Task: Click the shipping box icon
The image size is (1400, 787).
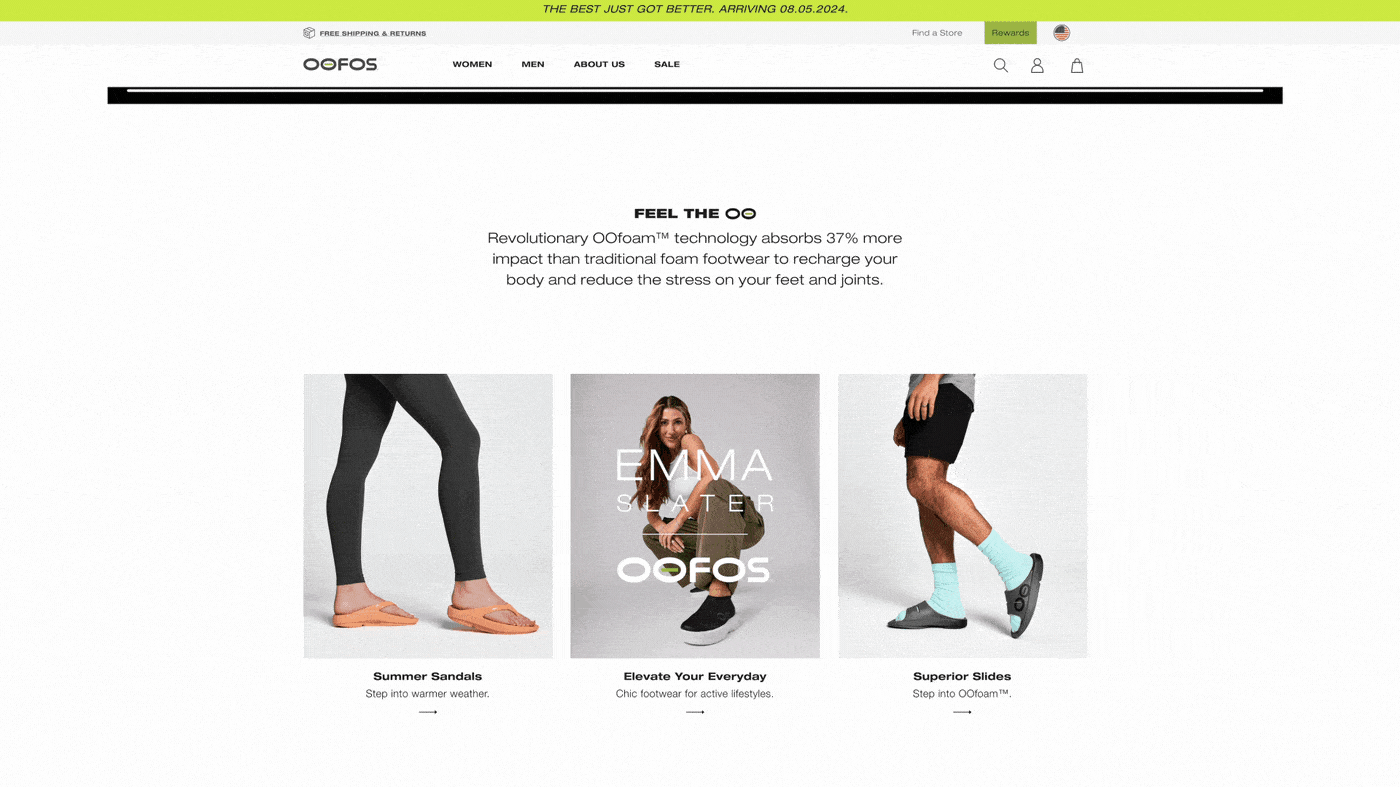Action: coord(309,33)
